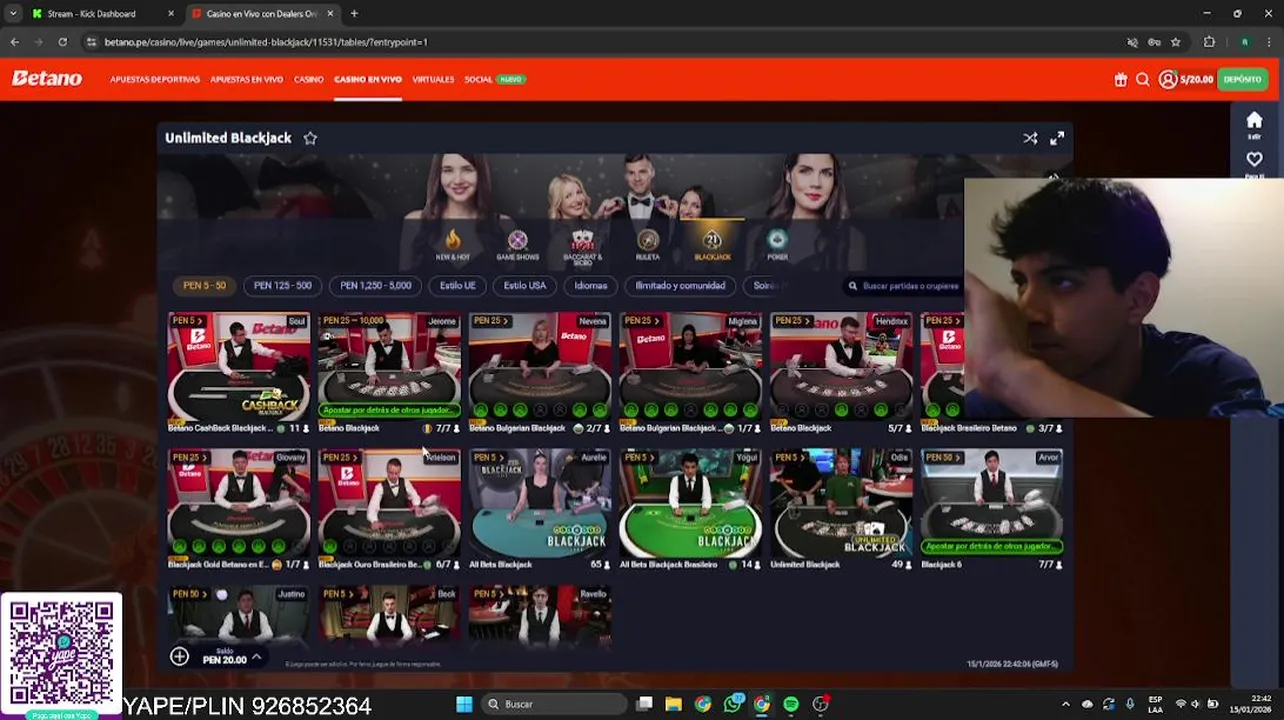Toggle the Ilimitado y comunidad filter
The image size is (1284, 720).
coord(680,286)
